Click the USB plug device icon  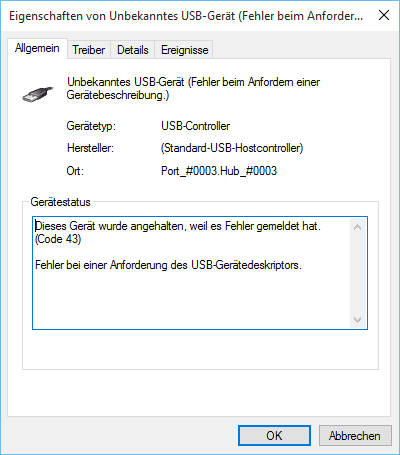38,94
